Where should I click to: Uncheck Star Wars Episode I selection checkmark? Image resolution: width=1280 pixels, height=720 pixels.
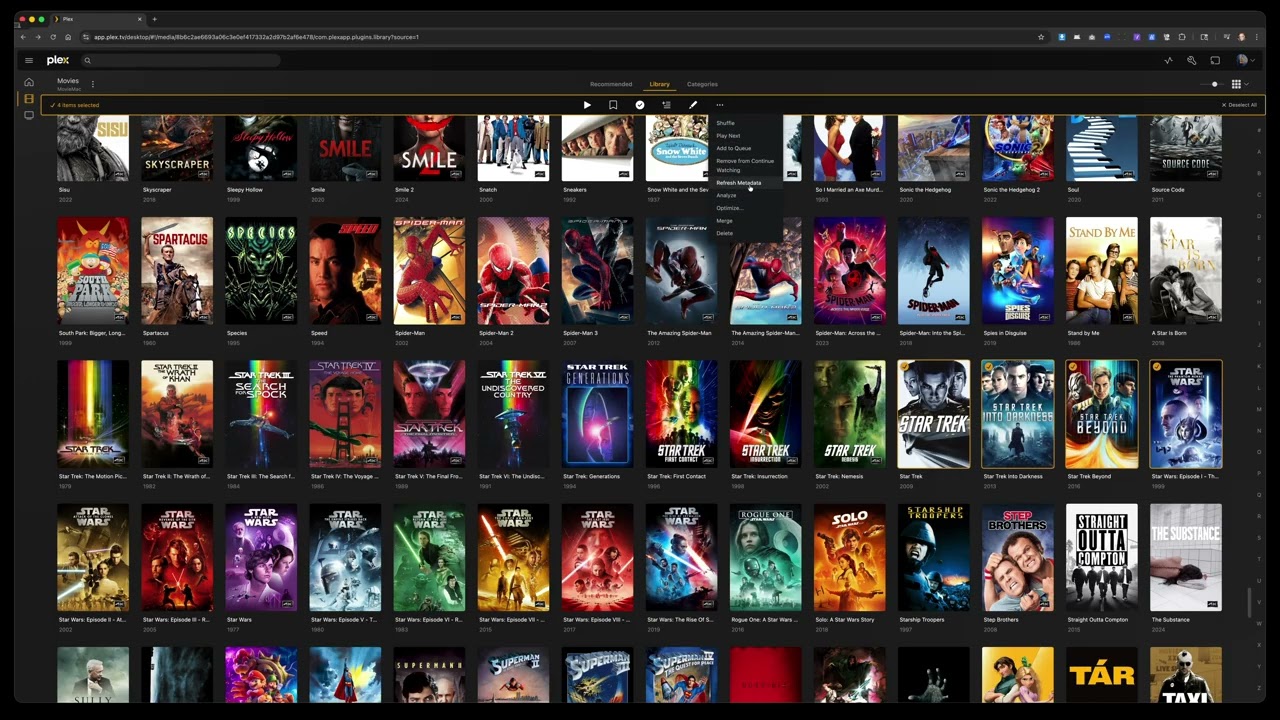point(1157,367)
